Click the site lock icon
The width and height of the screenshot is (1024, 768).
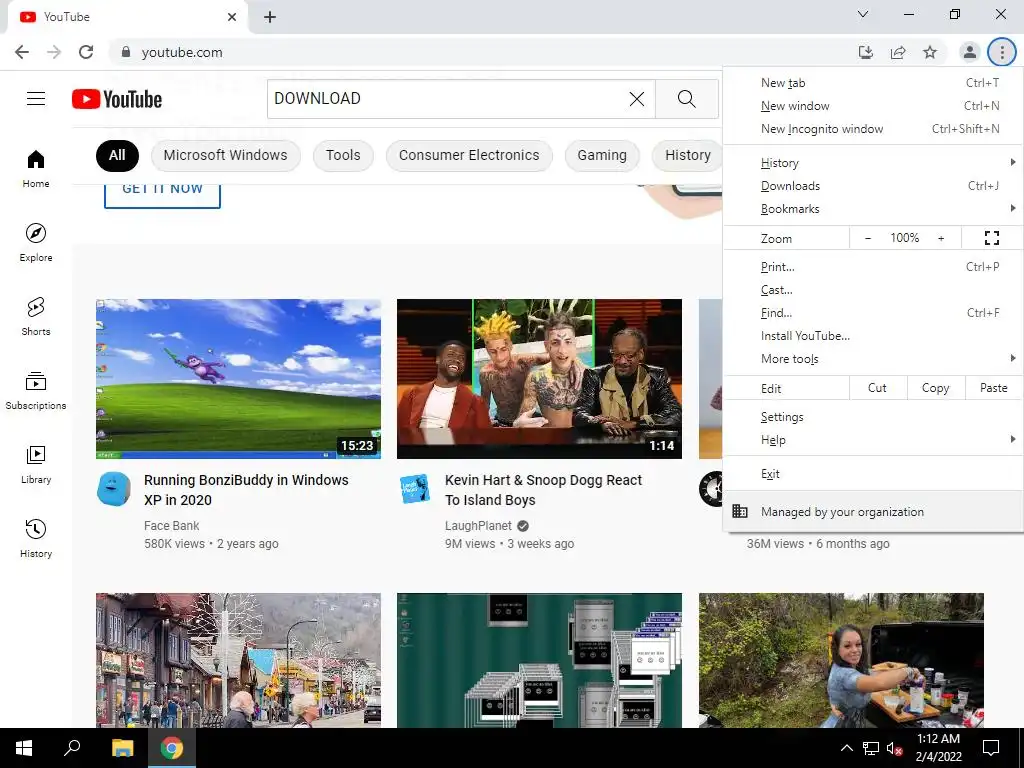(126, 52)
